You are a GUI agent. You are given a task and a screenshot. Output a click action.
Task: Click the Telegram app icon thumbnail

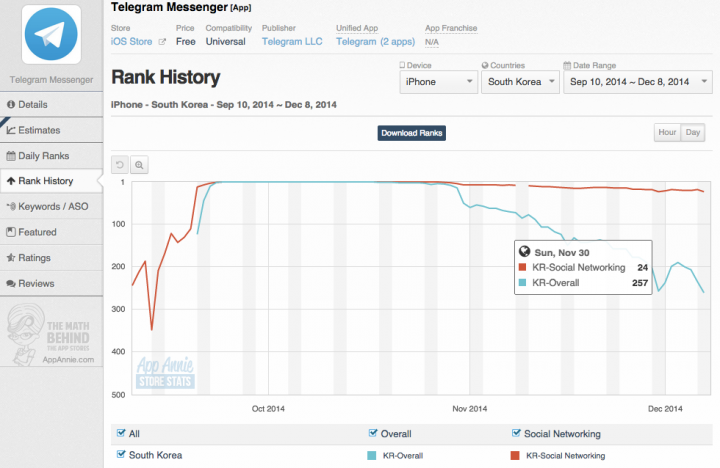(51, 34)
